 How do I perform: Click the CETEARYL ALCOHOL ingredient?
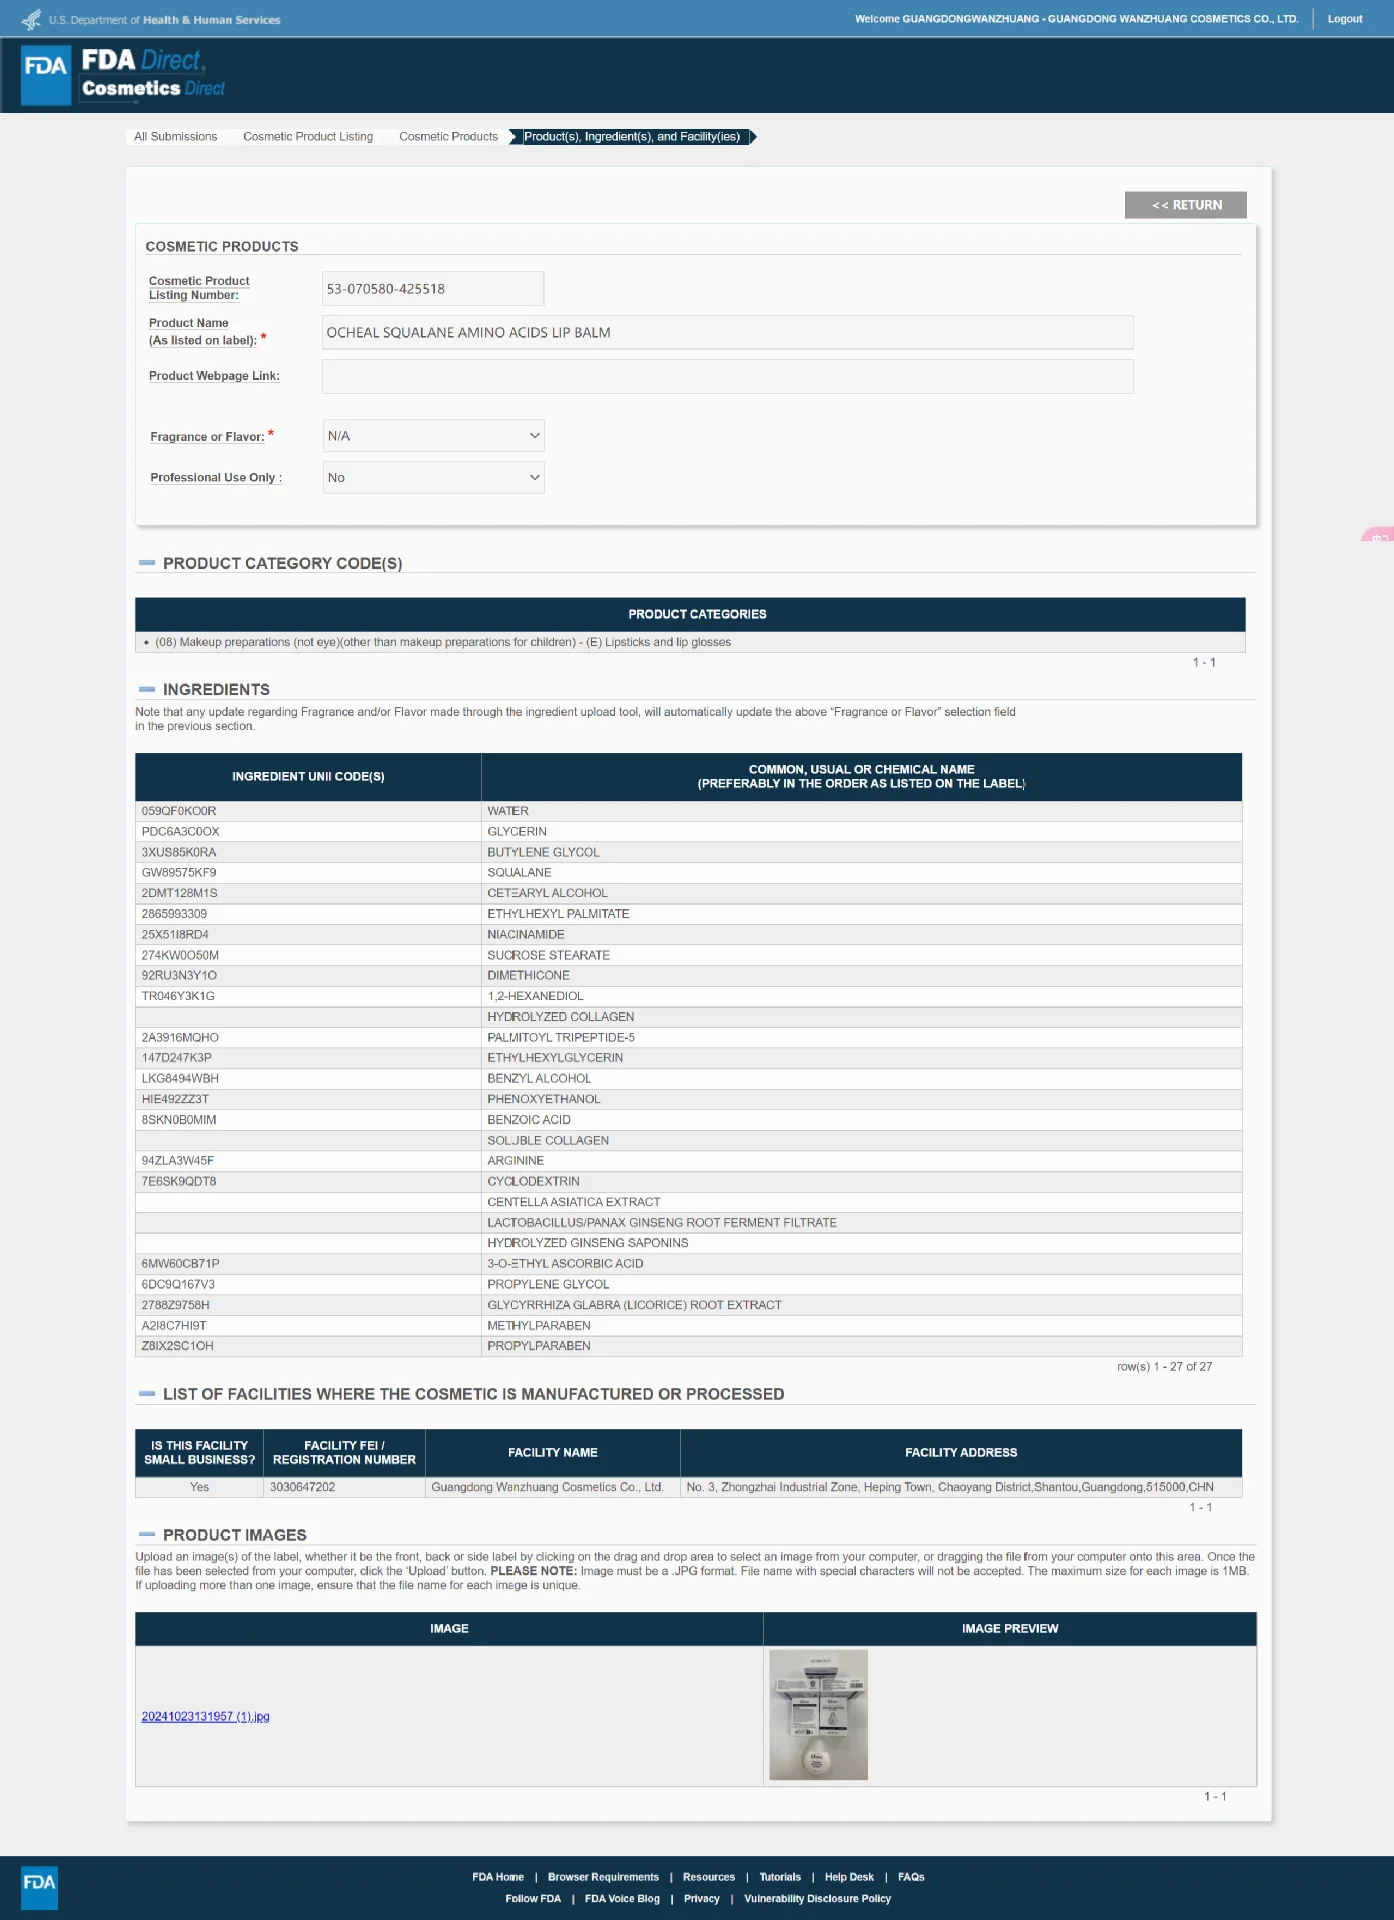547,894
